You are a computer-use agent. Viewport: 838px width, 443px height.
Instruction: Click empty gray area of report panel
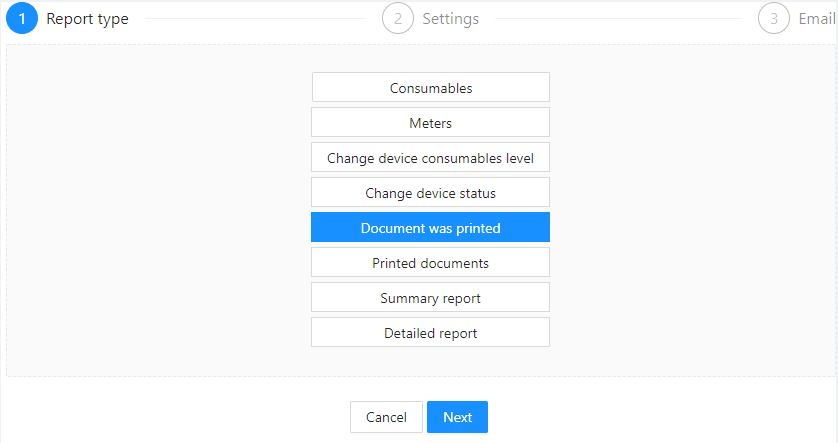[x=160, y=214]
